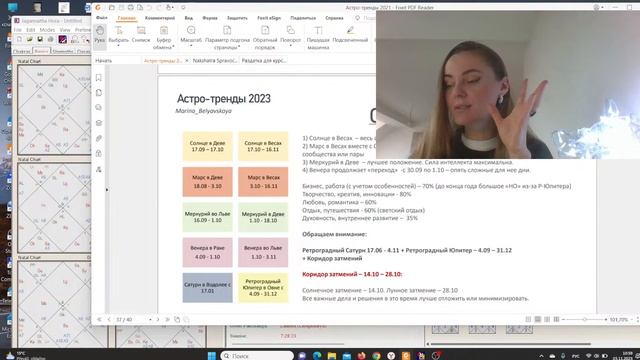Image resolution: width=640 pixels, height=360 pixels.
Task: Click the Windows taskbar Поиск search box
Action: 258,356
